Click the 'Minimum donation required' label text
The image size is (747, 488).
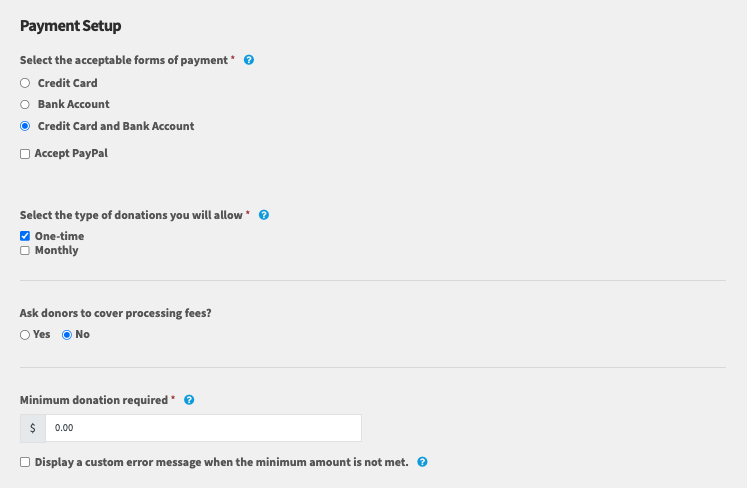pos(94,400)
